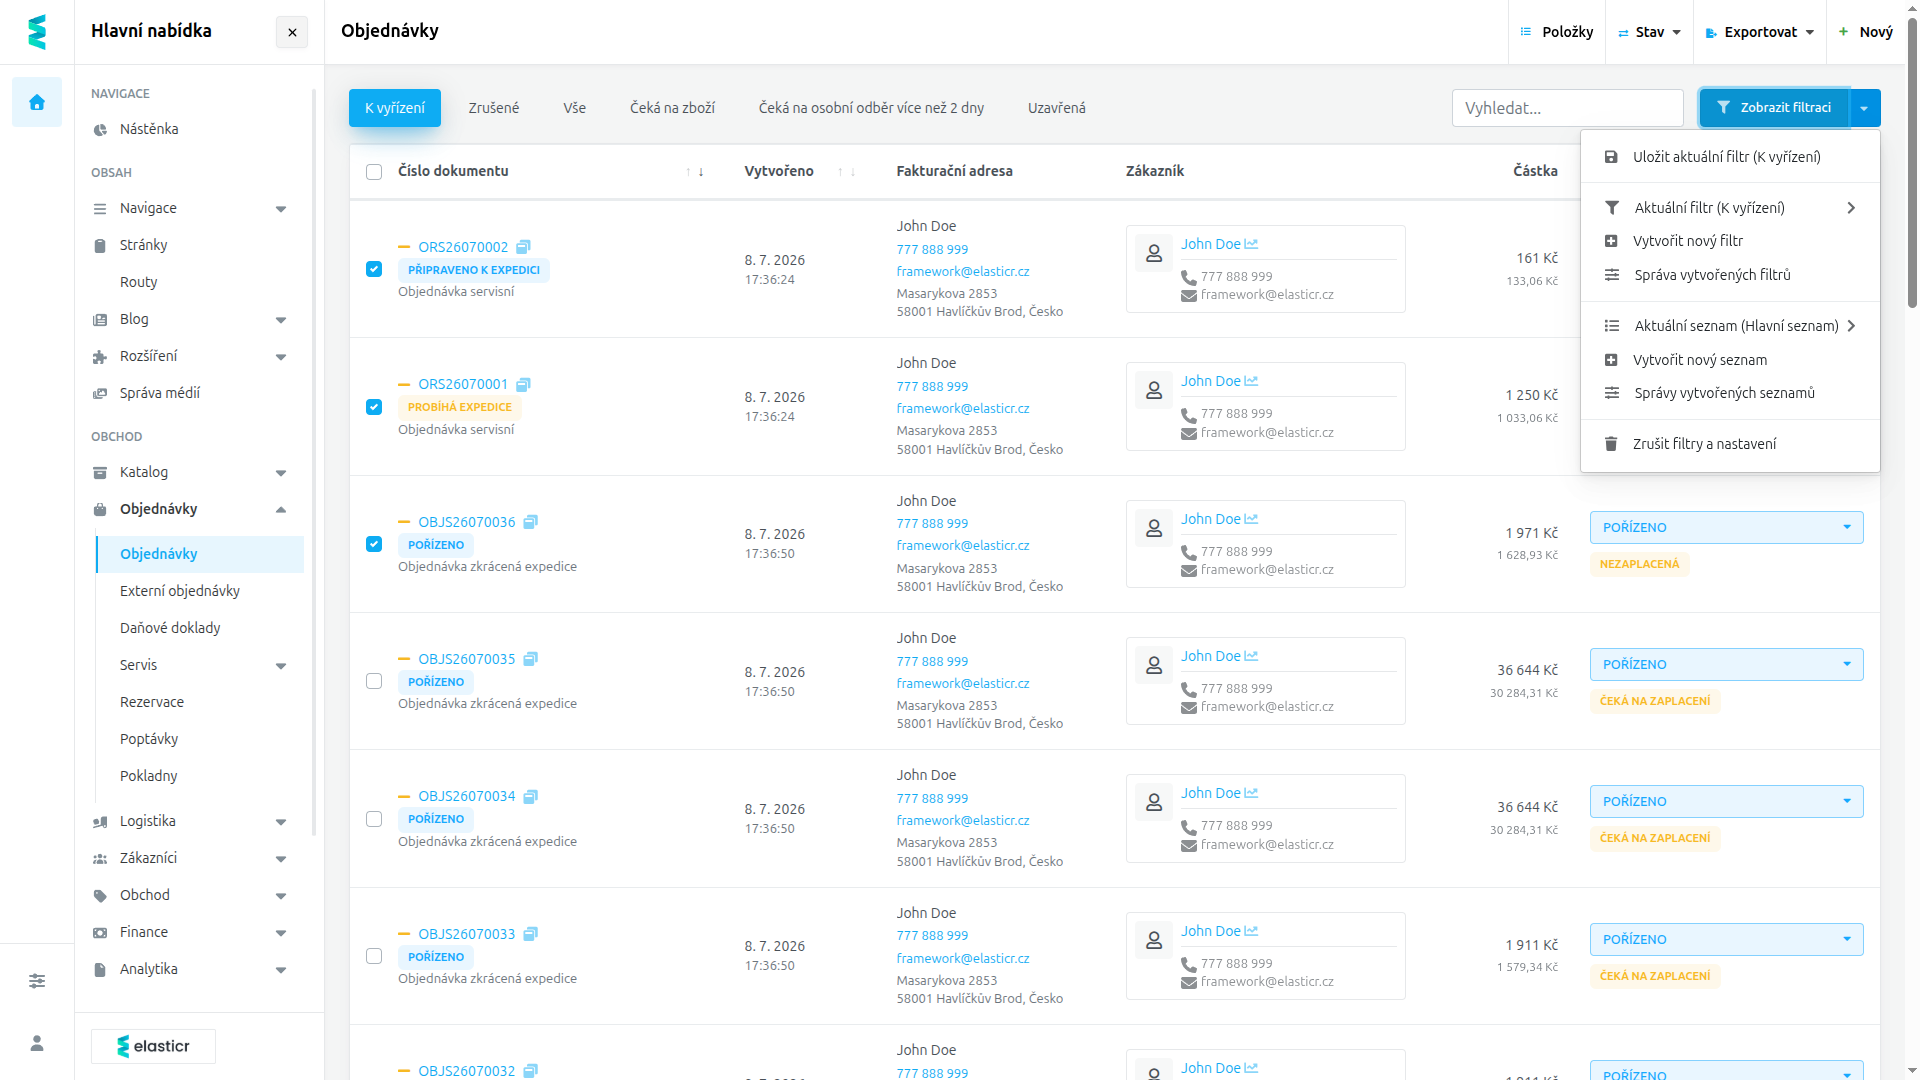Open the POŘÍZENO status dropdown for OBJS26070036

1726,527
